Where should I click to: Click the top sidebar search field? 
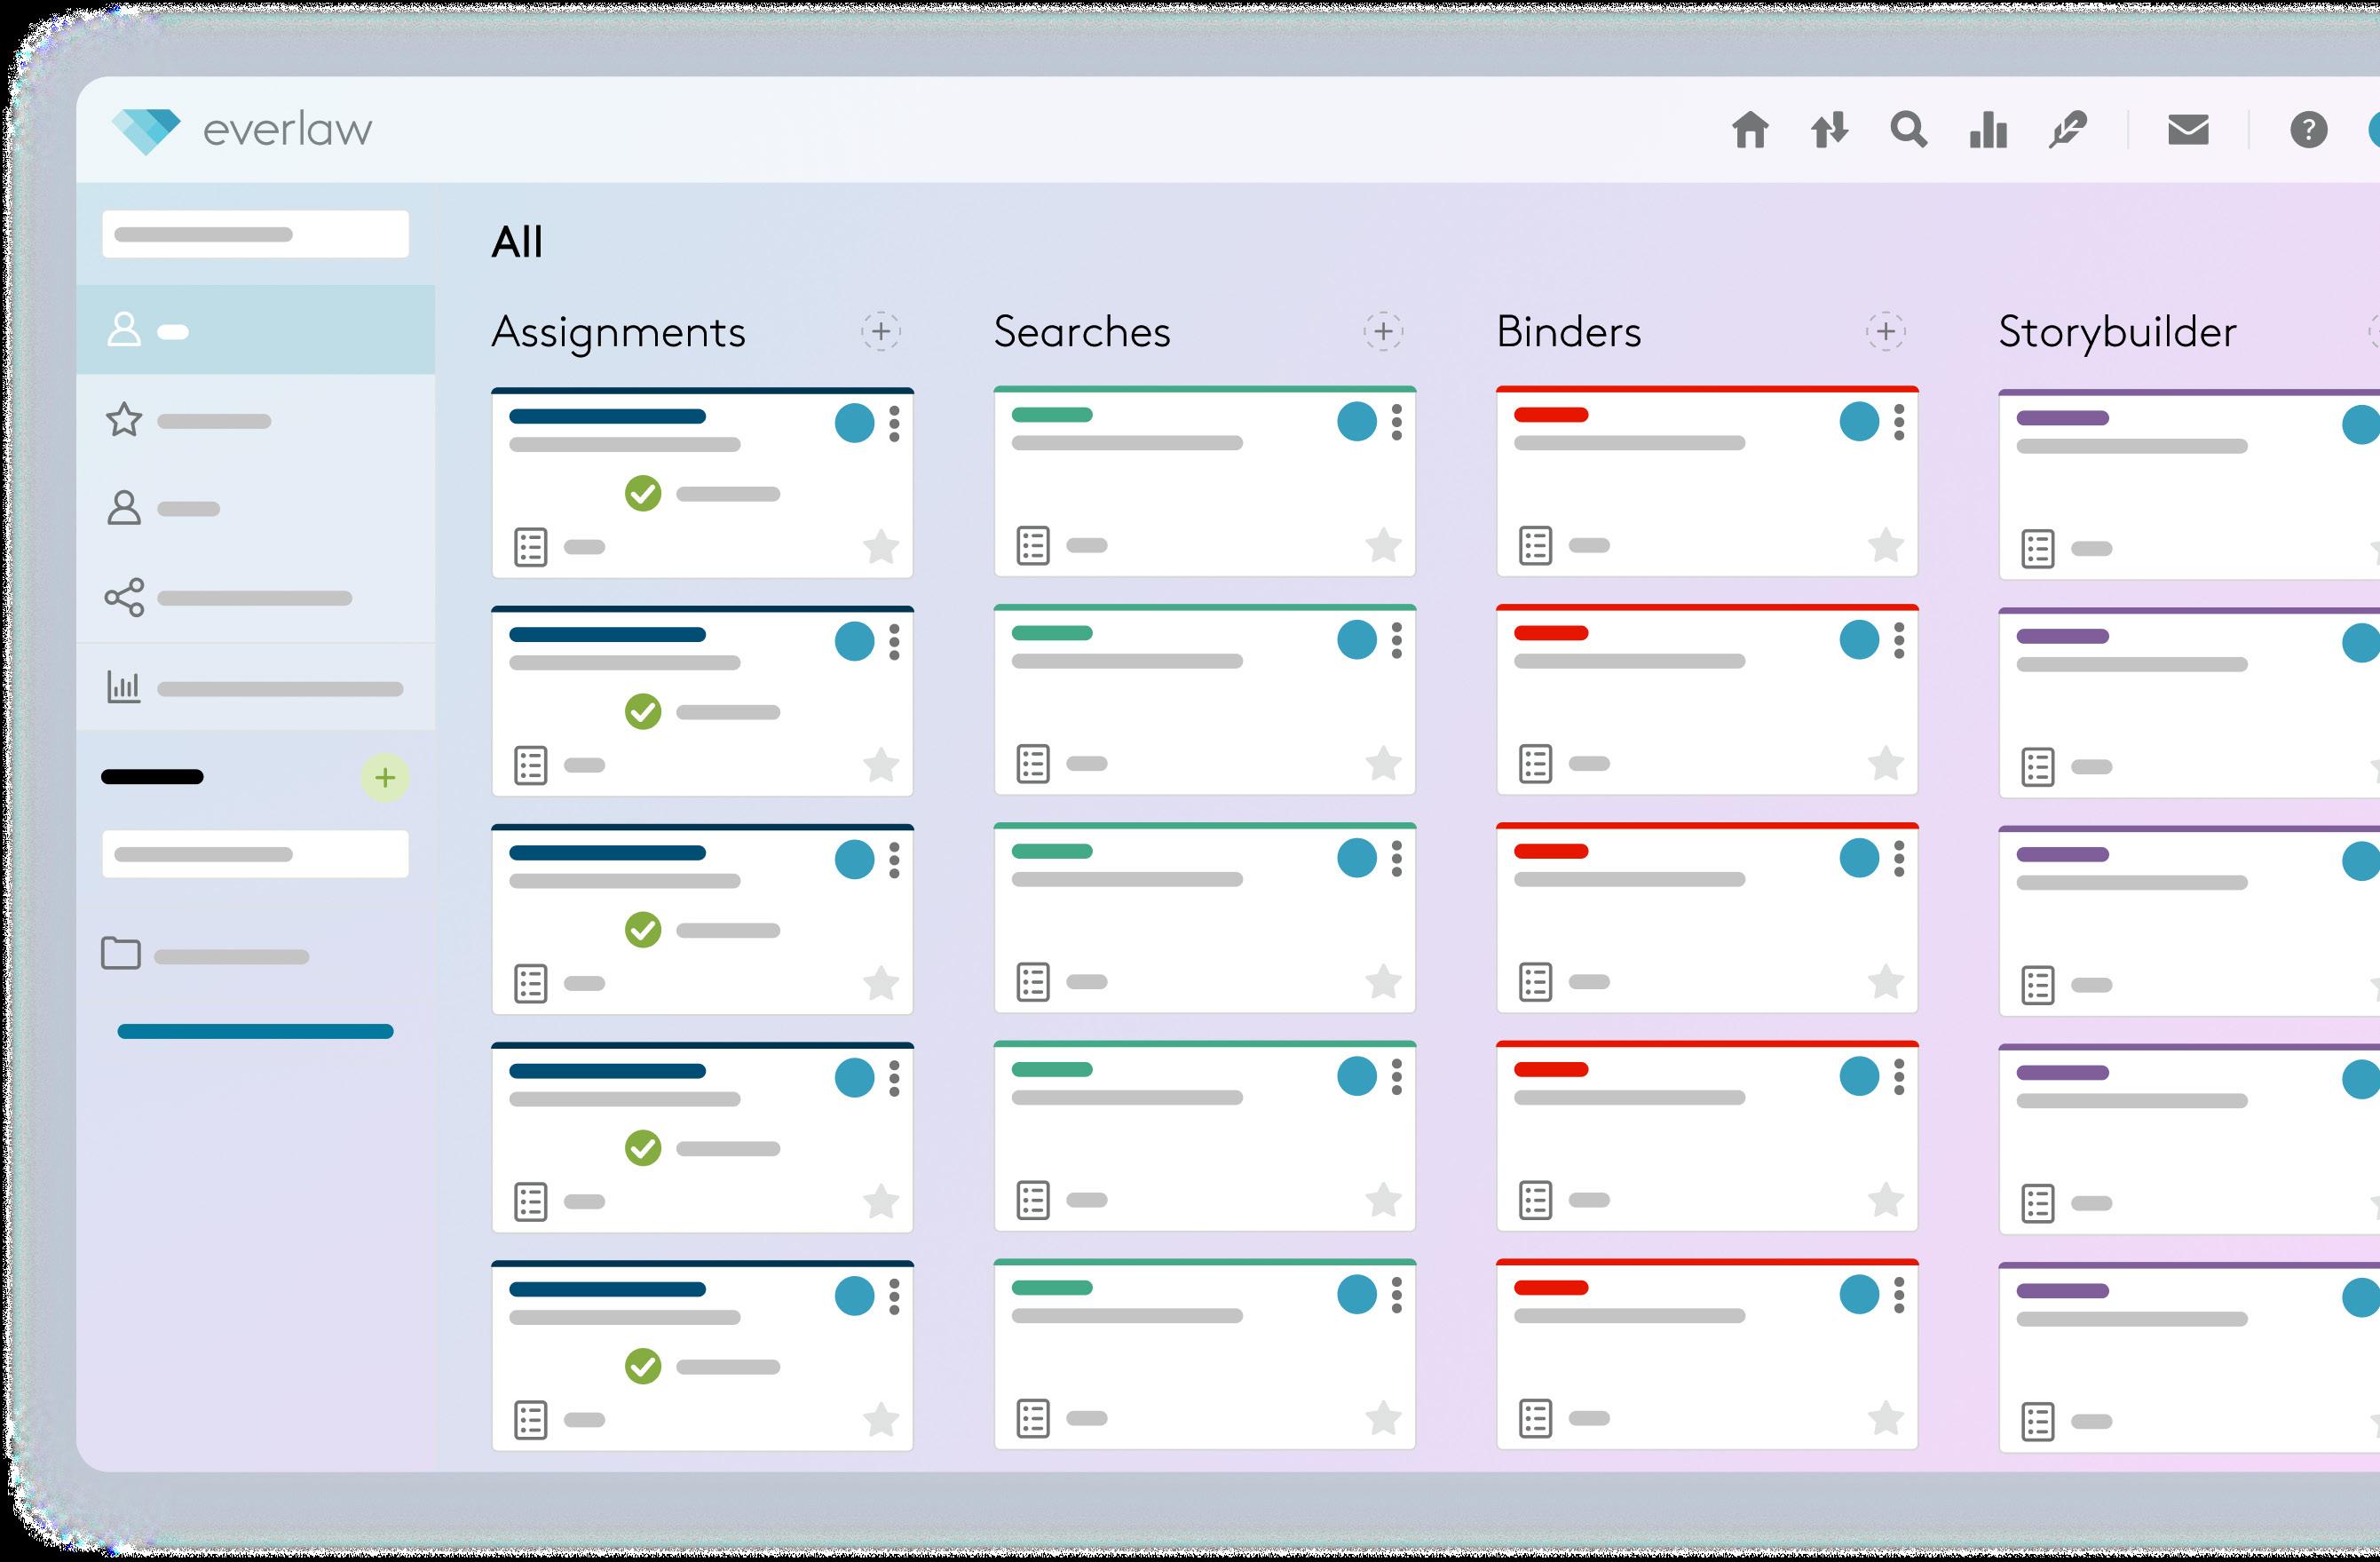(255, 234)
